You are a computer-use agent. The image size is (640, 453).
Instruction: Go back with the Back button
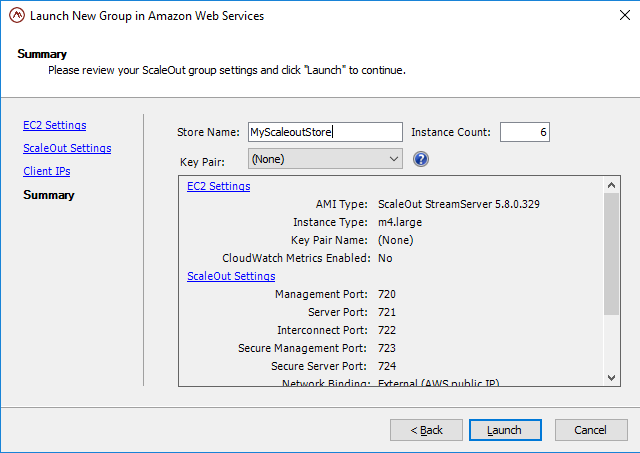[426, 430]
